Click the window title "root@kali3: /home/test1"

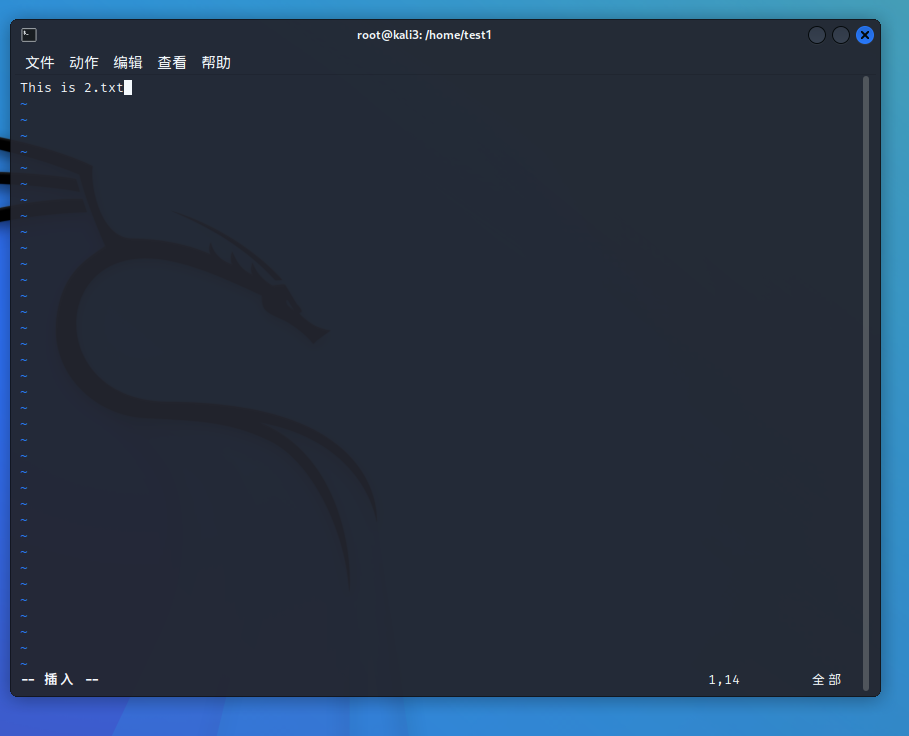[x=424, y=35]
